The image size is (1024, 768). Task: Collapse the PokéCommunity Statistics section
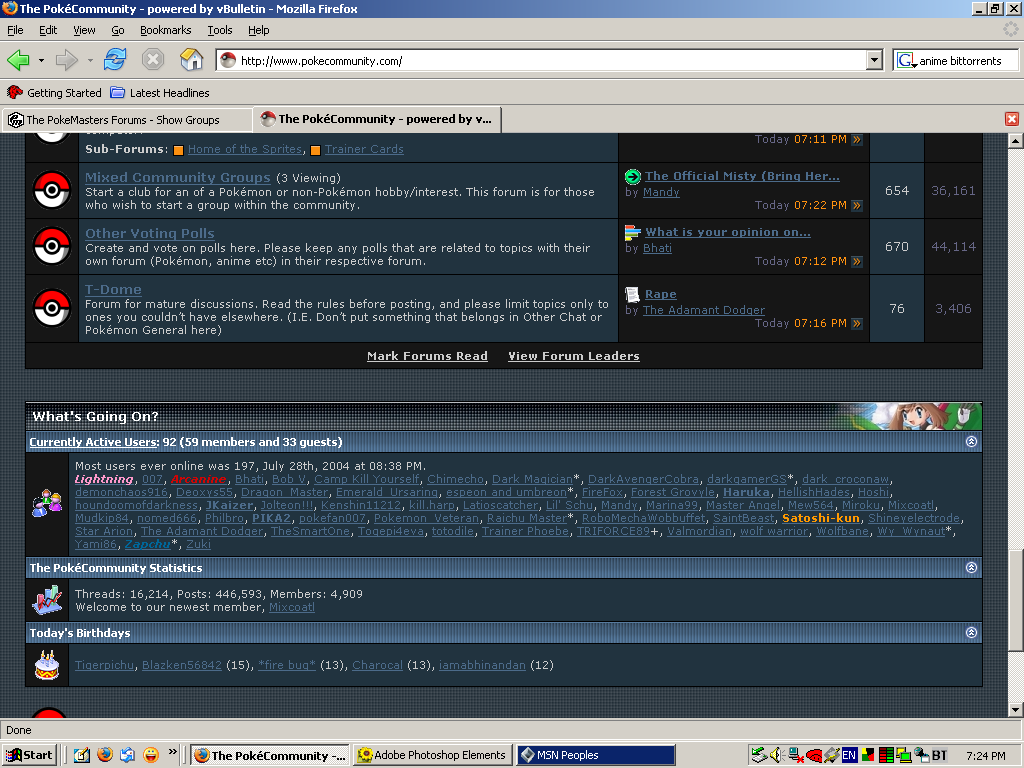pyautogui.click(x=971, y=568)
